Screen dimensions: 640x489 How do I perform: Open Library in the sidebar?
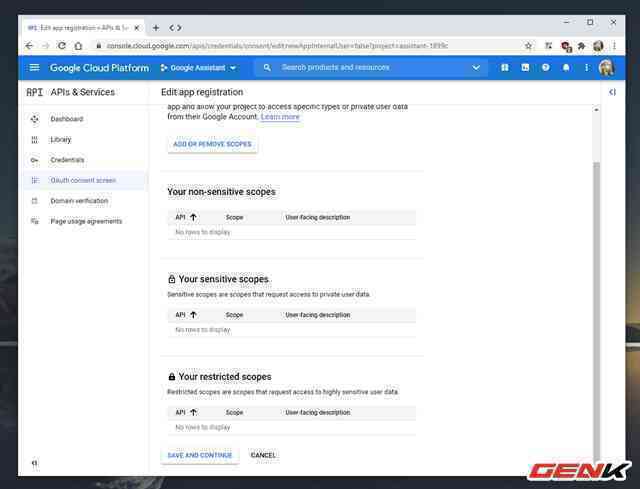click(x=60, y=140)
